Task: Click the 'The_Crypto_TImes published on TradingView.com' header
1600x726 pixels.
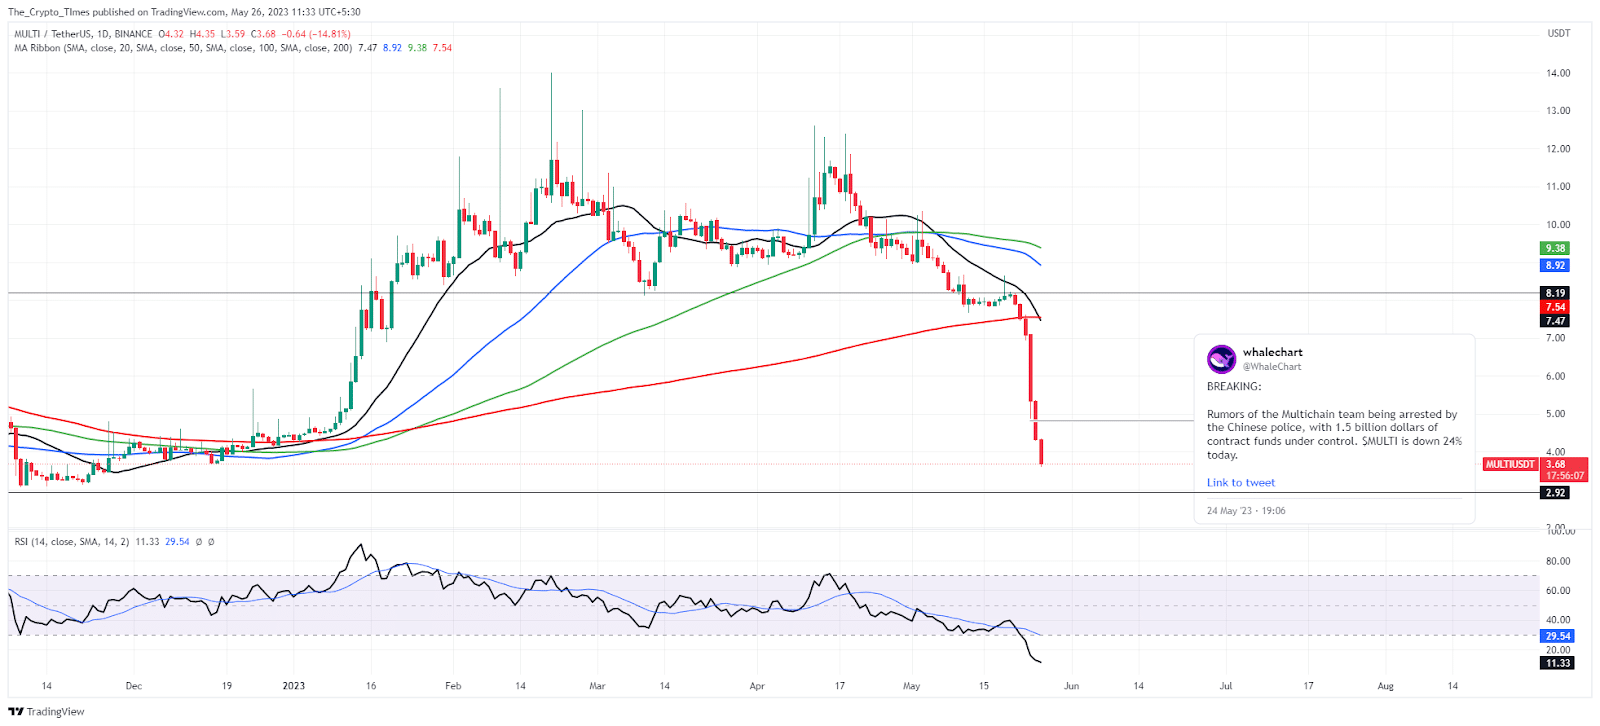Action: [115, 12]
